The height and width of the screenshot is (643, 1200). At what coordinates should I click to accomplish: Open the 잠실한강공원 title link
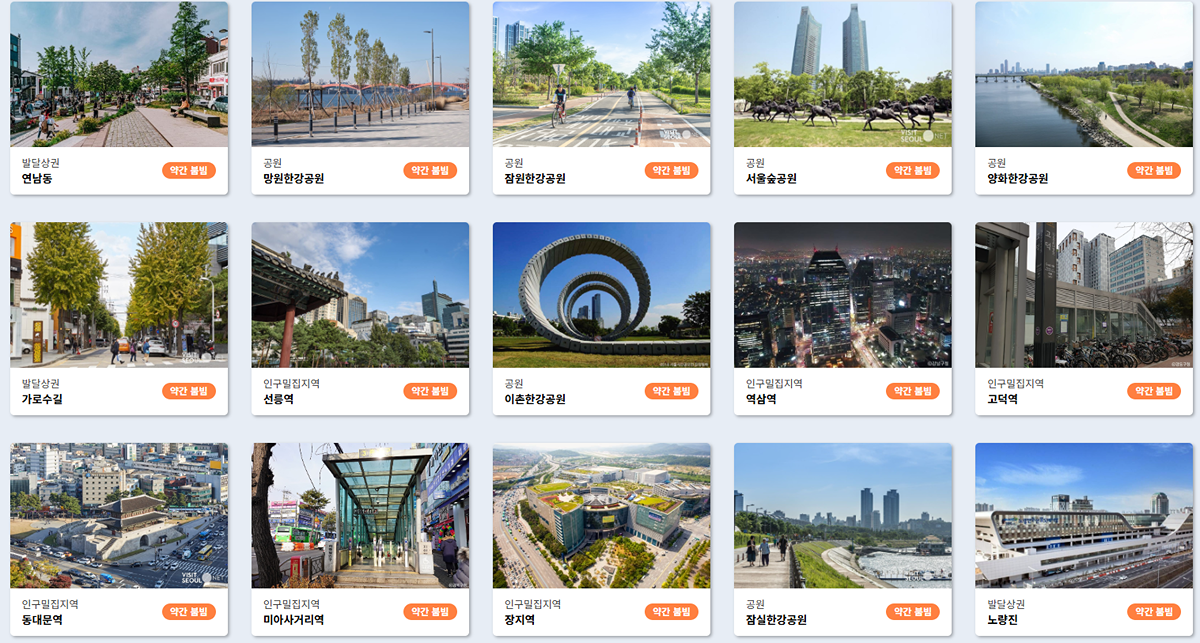(x=776, y=620)
